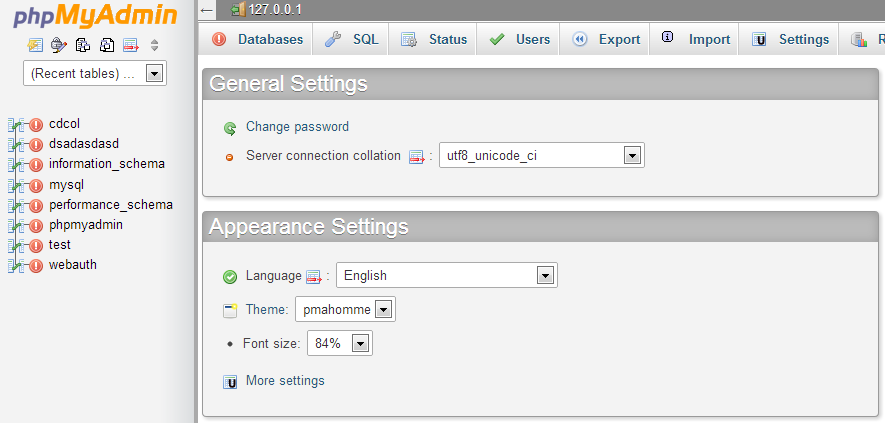Click the red alert icon beside information_schema
885x423 pixels.
[36, 165]
